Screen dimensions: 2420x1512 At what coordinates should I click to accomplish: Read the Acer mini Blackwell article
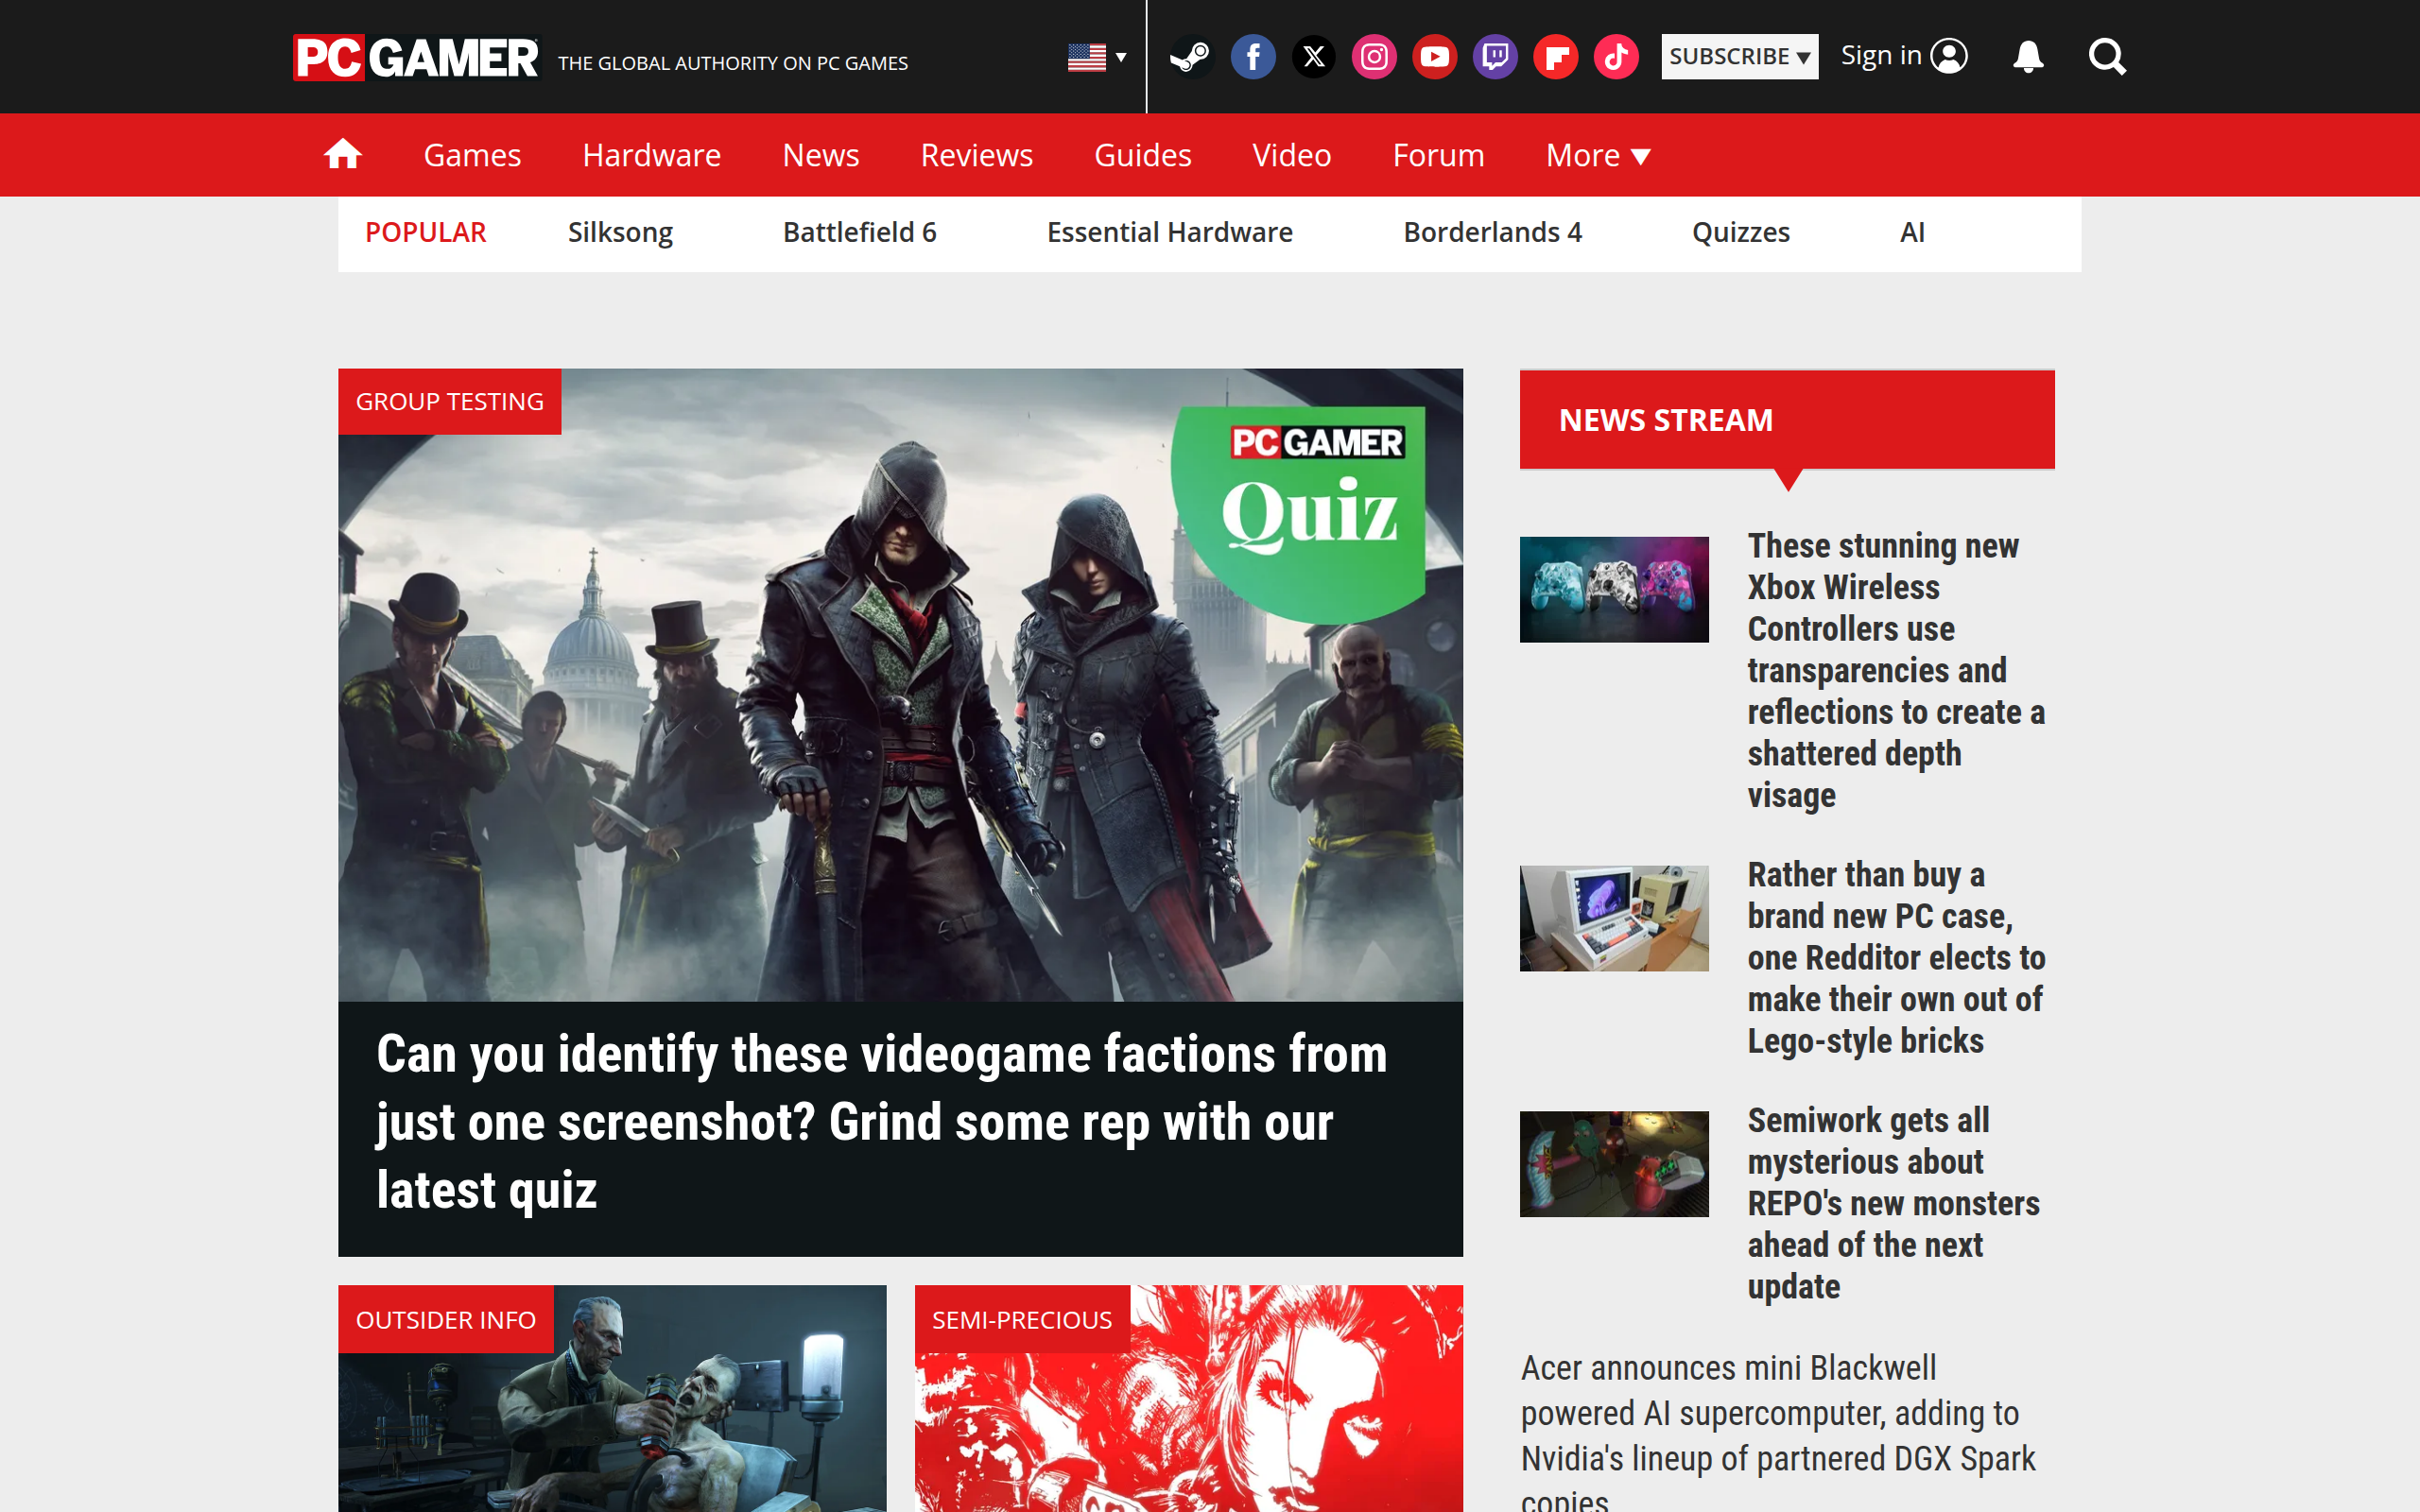1778,1430
